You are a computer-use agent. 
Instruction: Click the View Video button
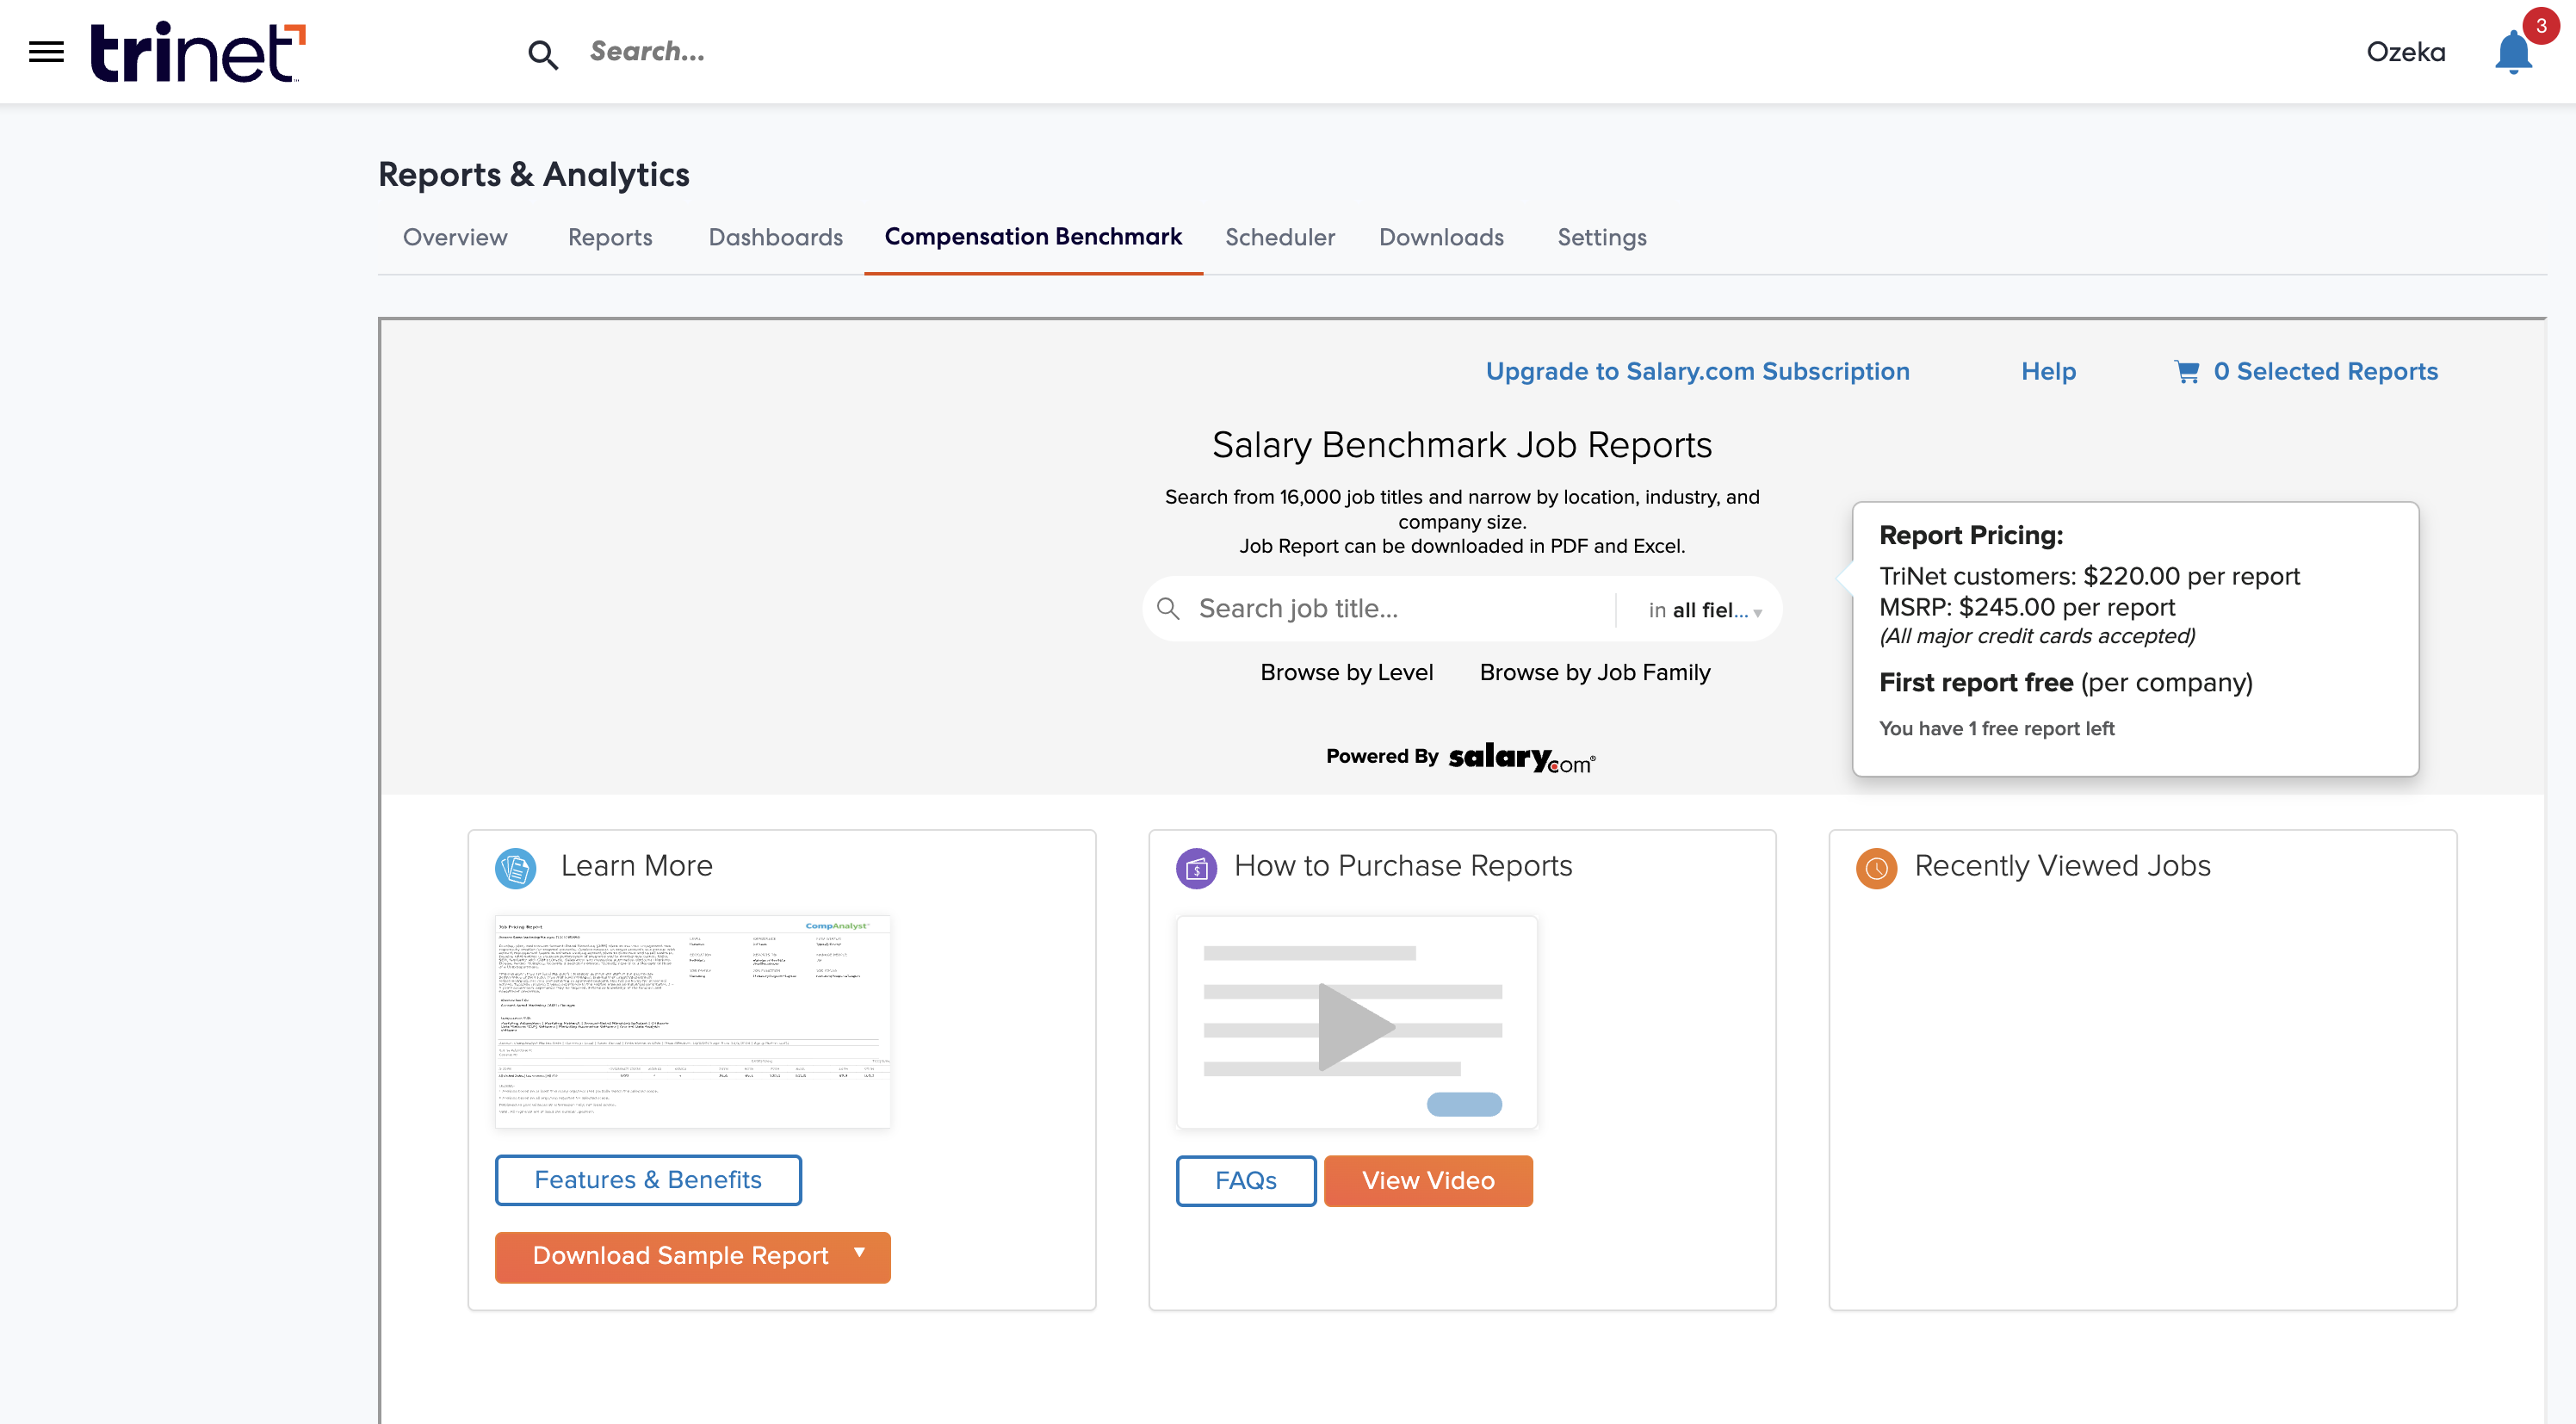pyautogui.click(x=1428, y=1181)
